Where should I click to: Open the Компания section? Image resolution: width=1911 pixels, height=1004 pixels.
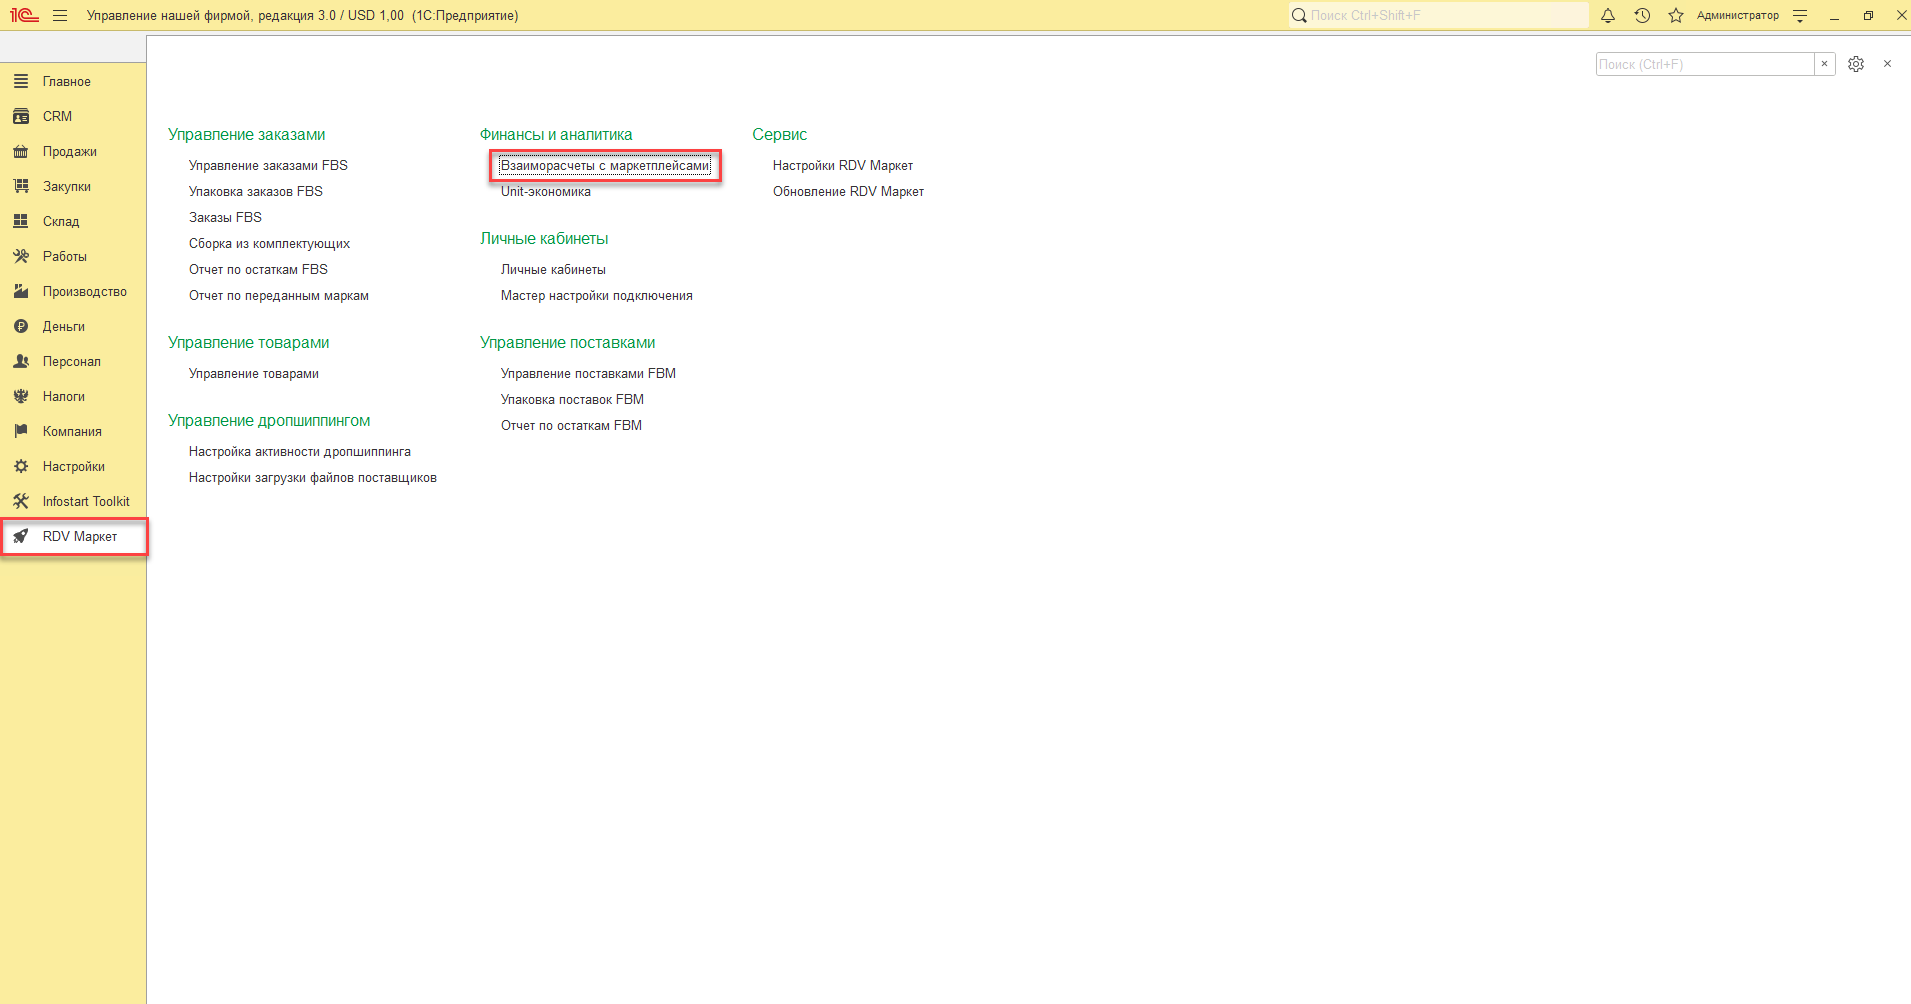click(x=73, y=431)
